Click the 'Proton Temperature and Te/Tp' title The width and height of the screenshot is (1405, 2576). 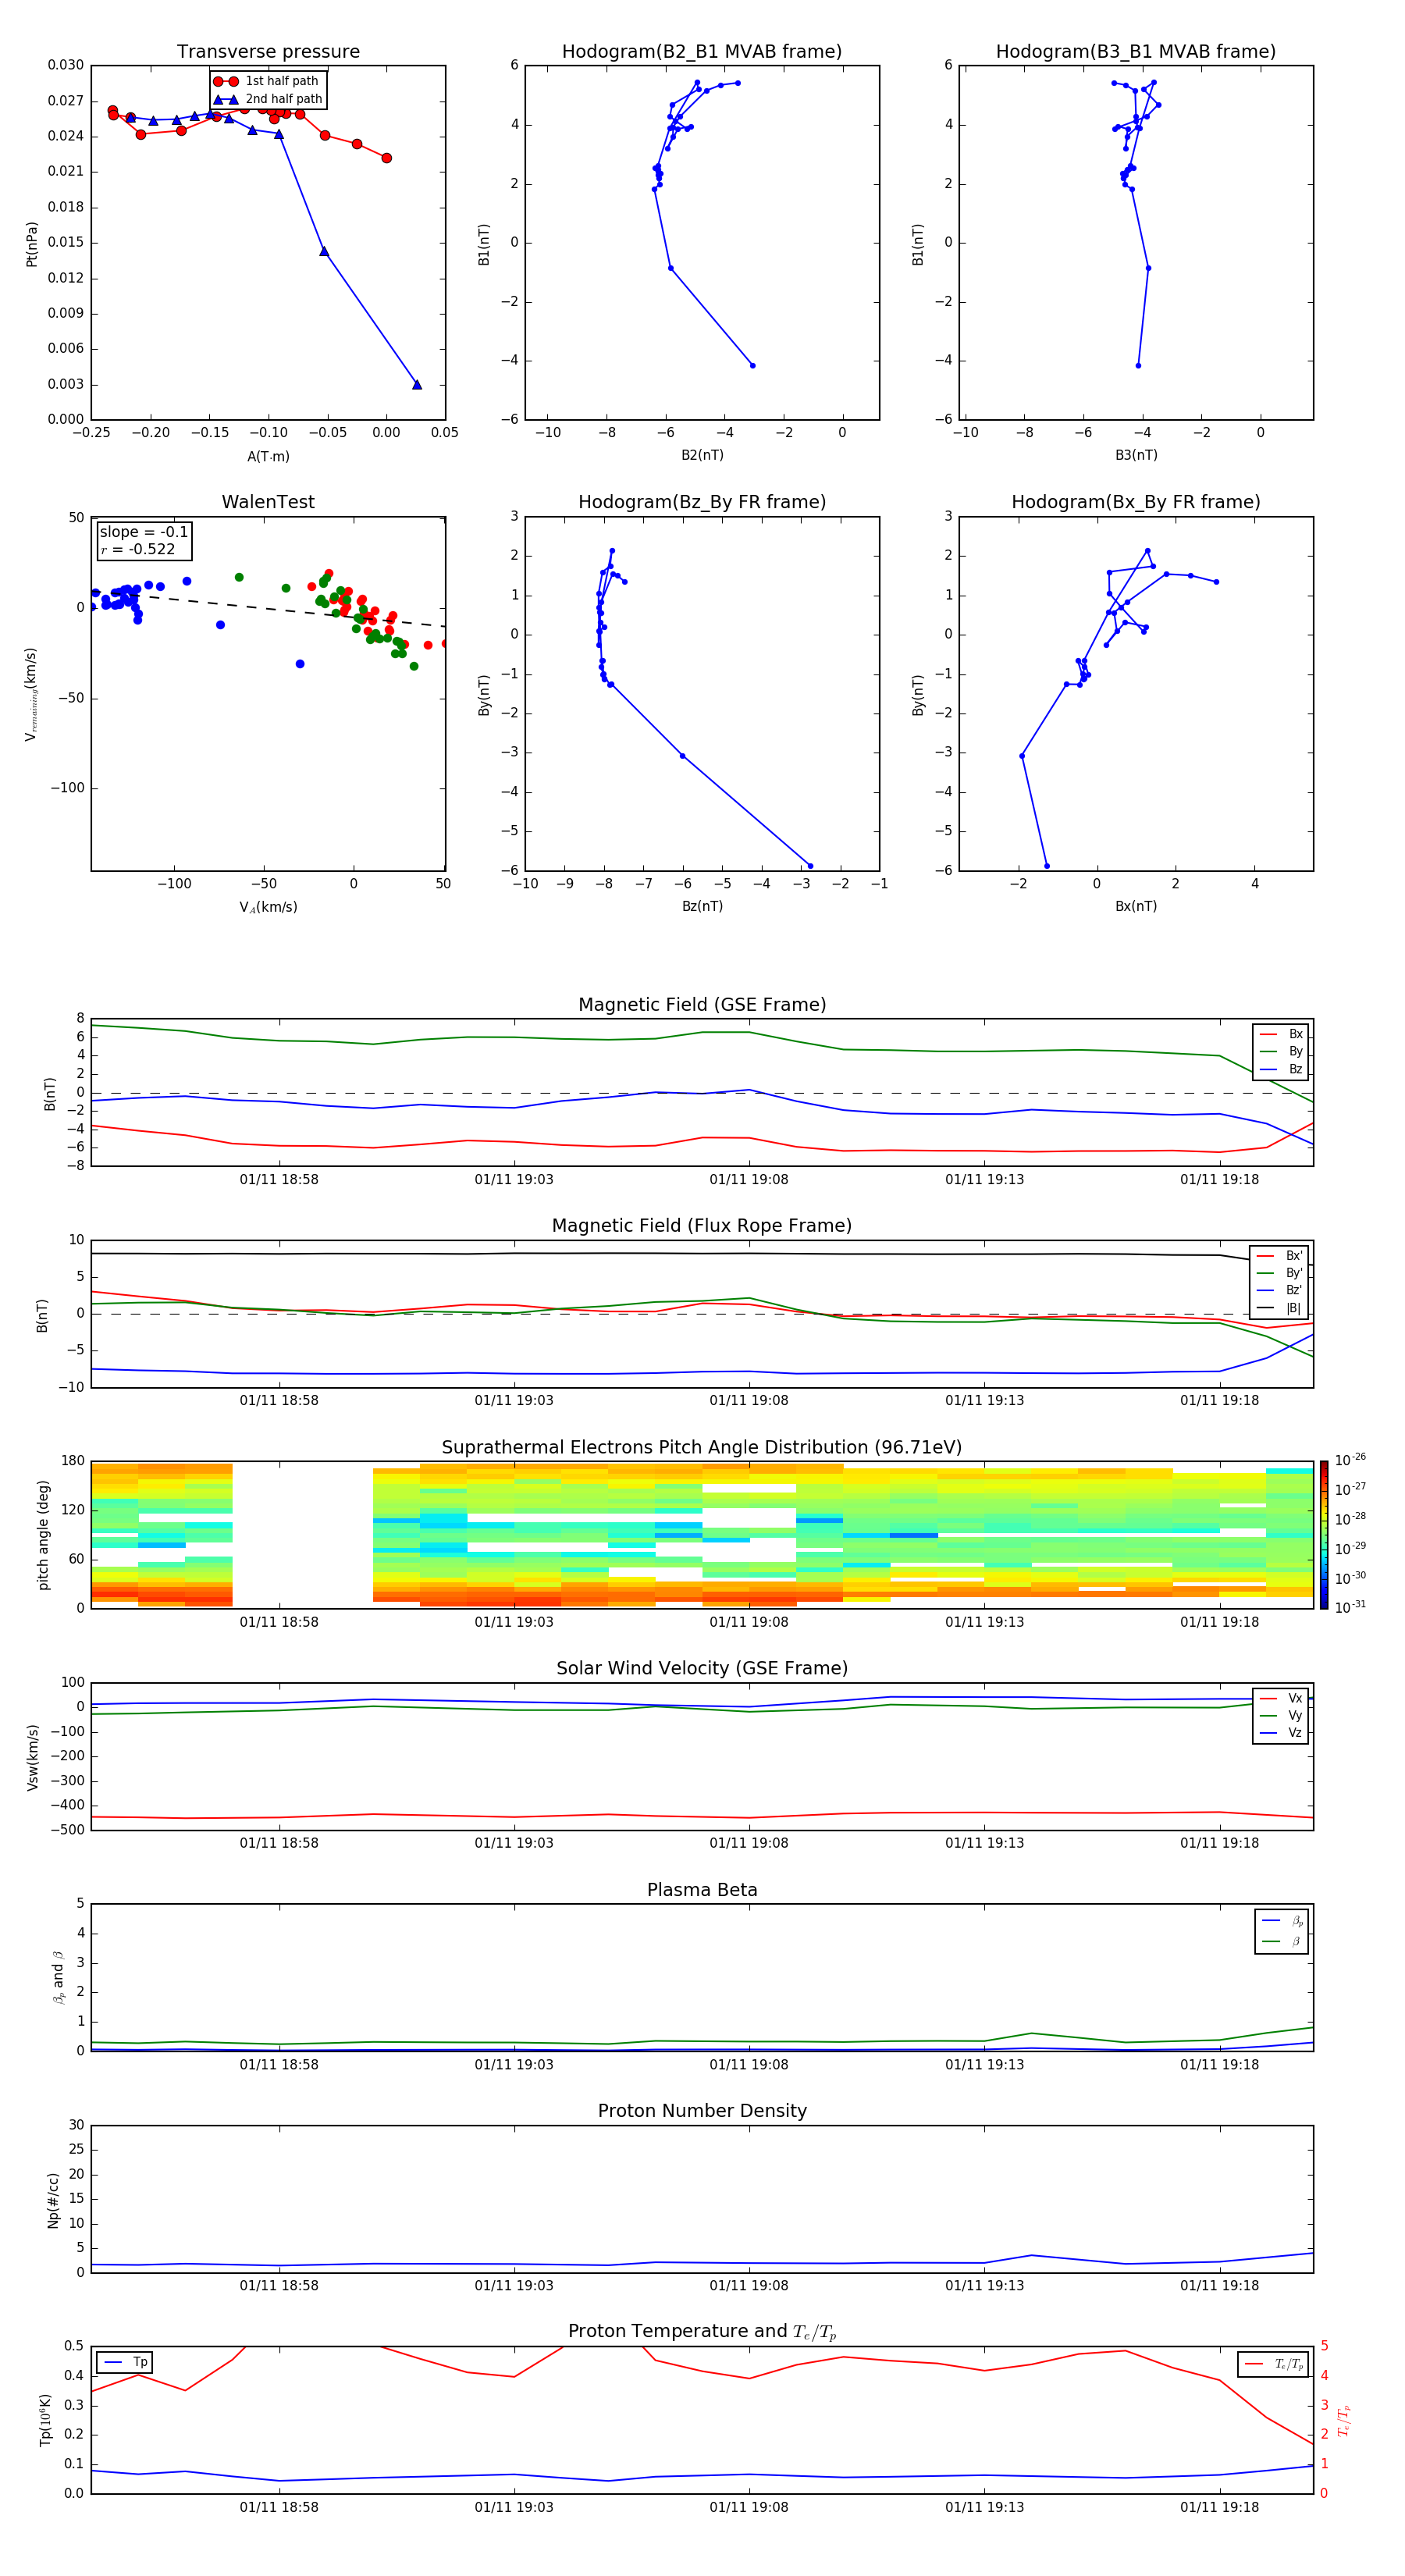[702, 2332]
